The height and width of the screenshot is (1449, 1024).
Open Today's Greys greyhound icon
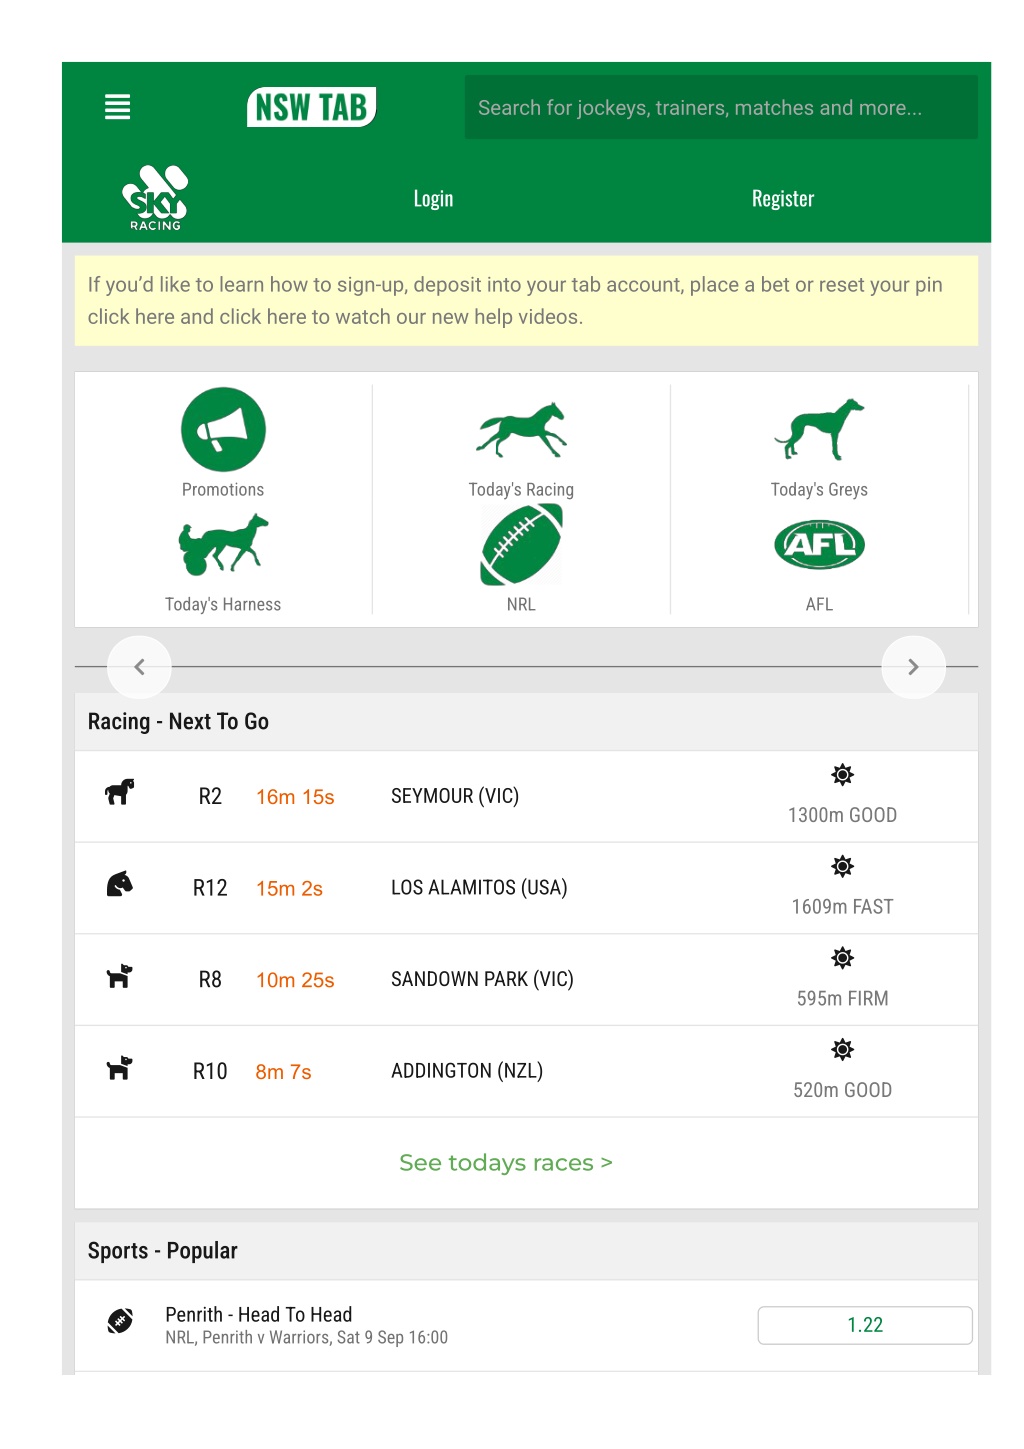[819, 430]
